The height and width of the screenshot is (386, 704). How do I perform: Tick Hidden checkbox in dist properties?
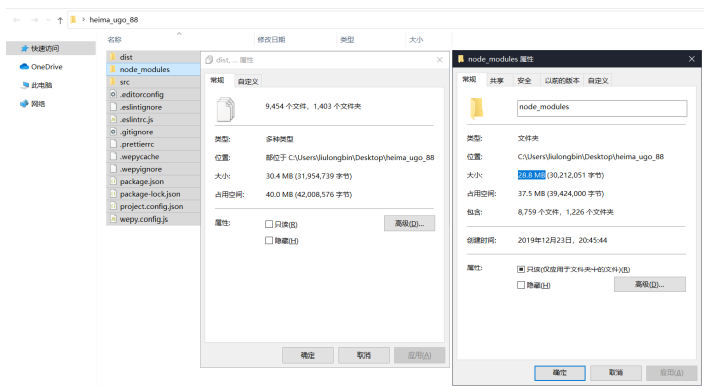point(269,241)
